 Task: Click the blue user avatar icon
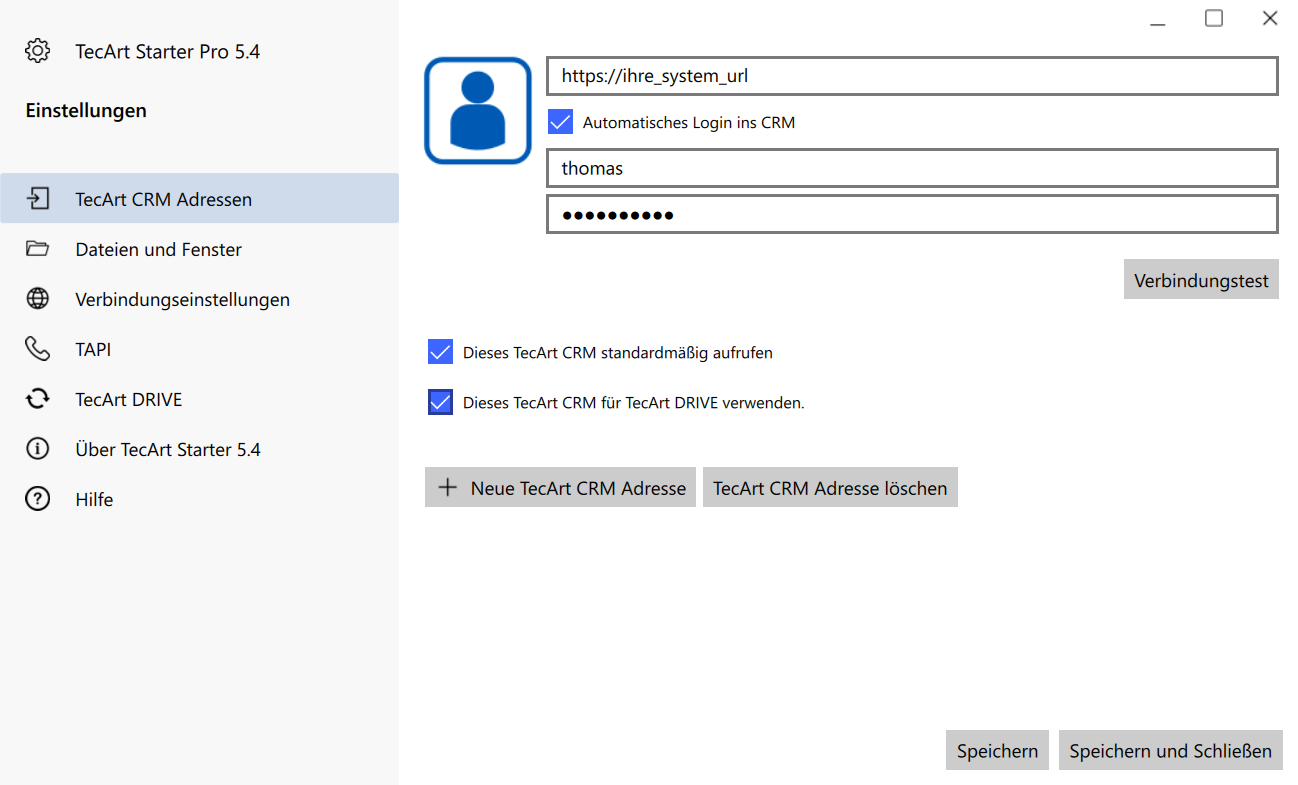click(478, 110)
